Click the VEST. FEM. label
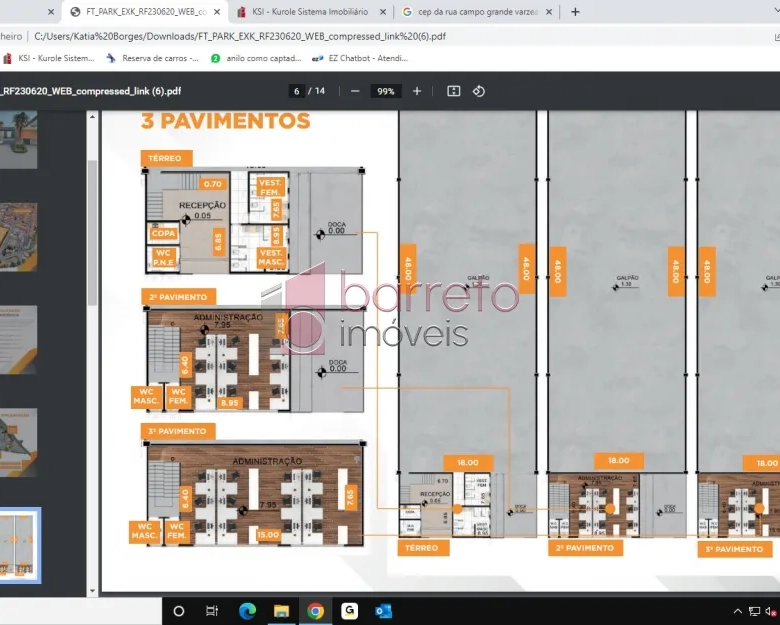 (x=270, y=188)
